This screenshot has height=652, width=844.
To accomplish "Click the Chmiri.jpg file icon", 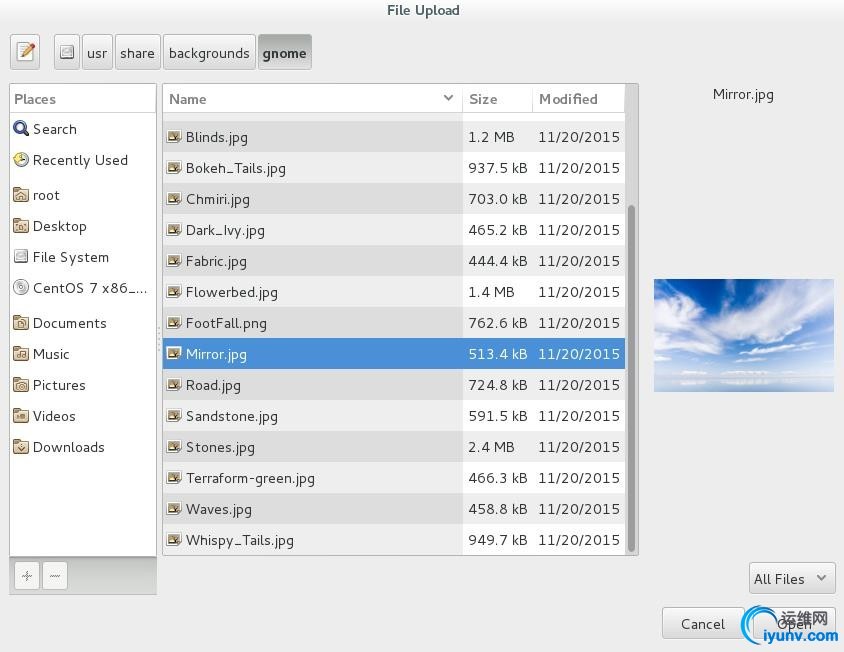I will (174, 199).
